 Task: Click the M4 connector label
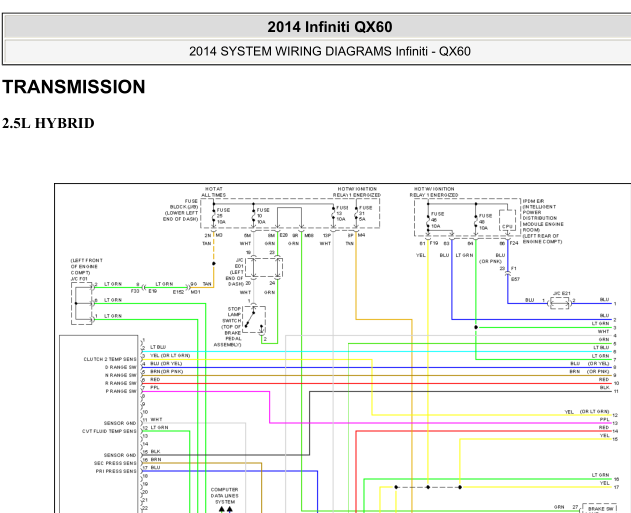tap(361, 235)
